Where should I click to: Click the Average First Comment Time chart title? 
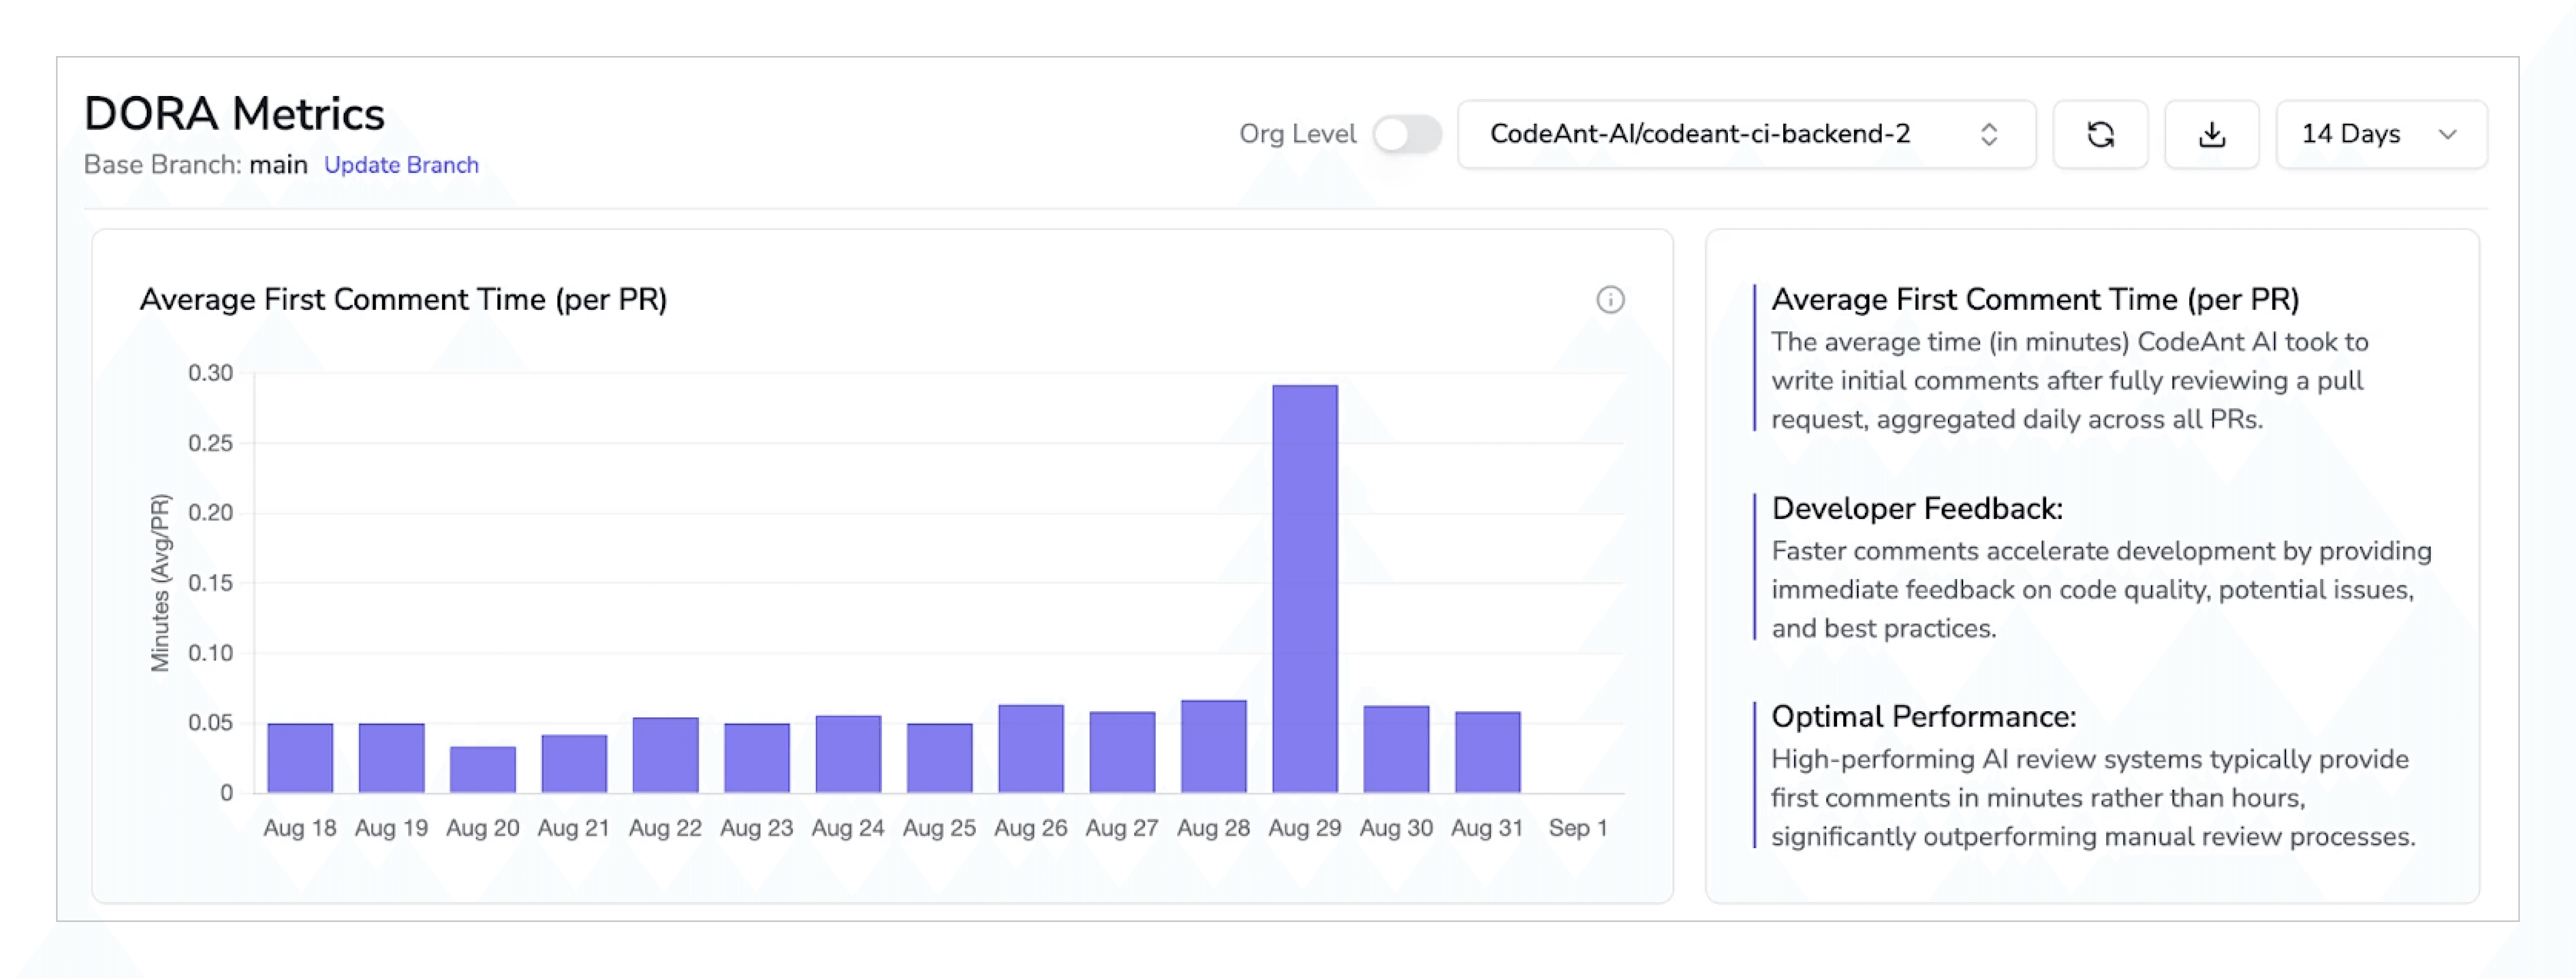[404, 298]
